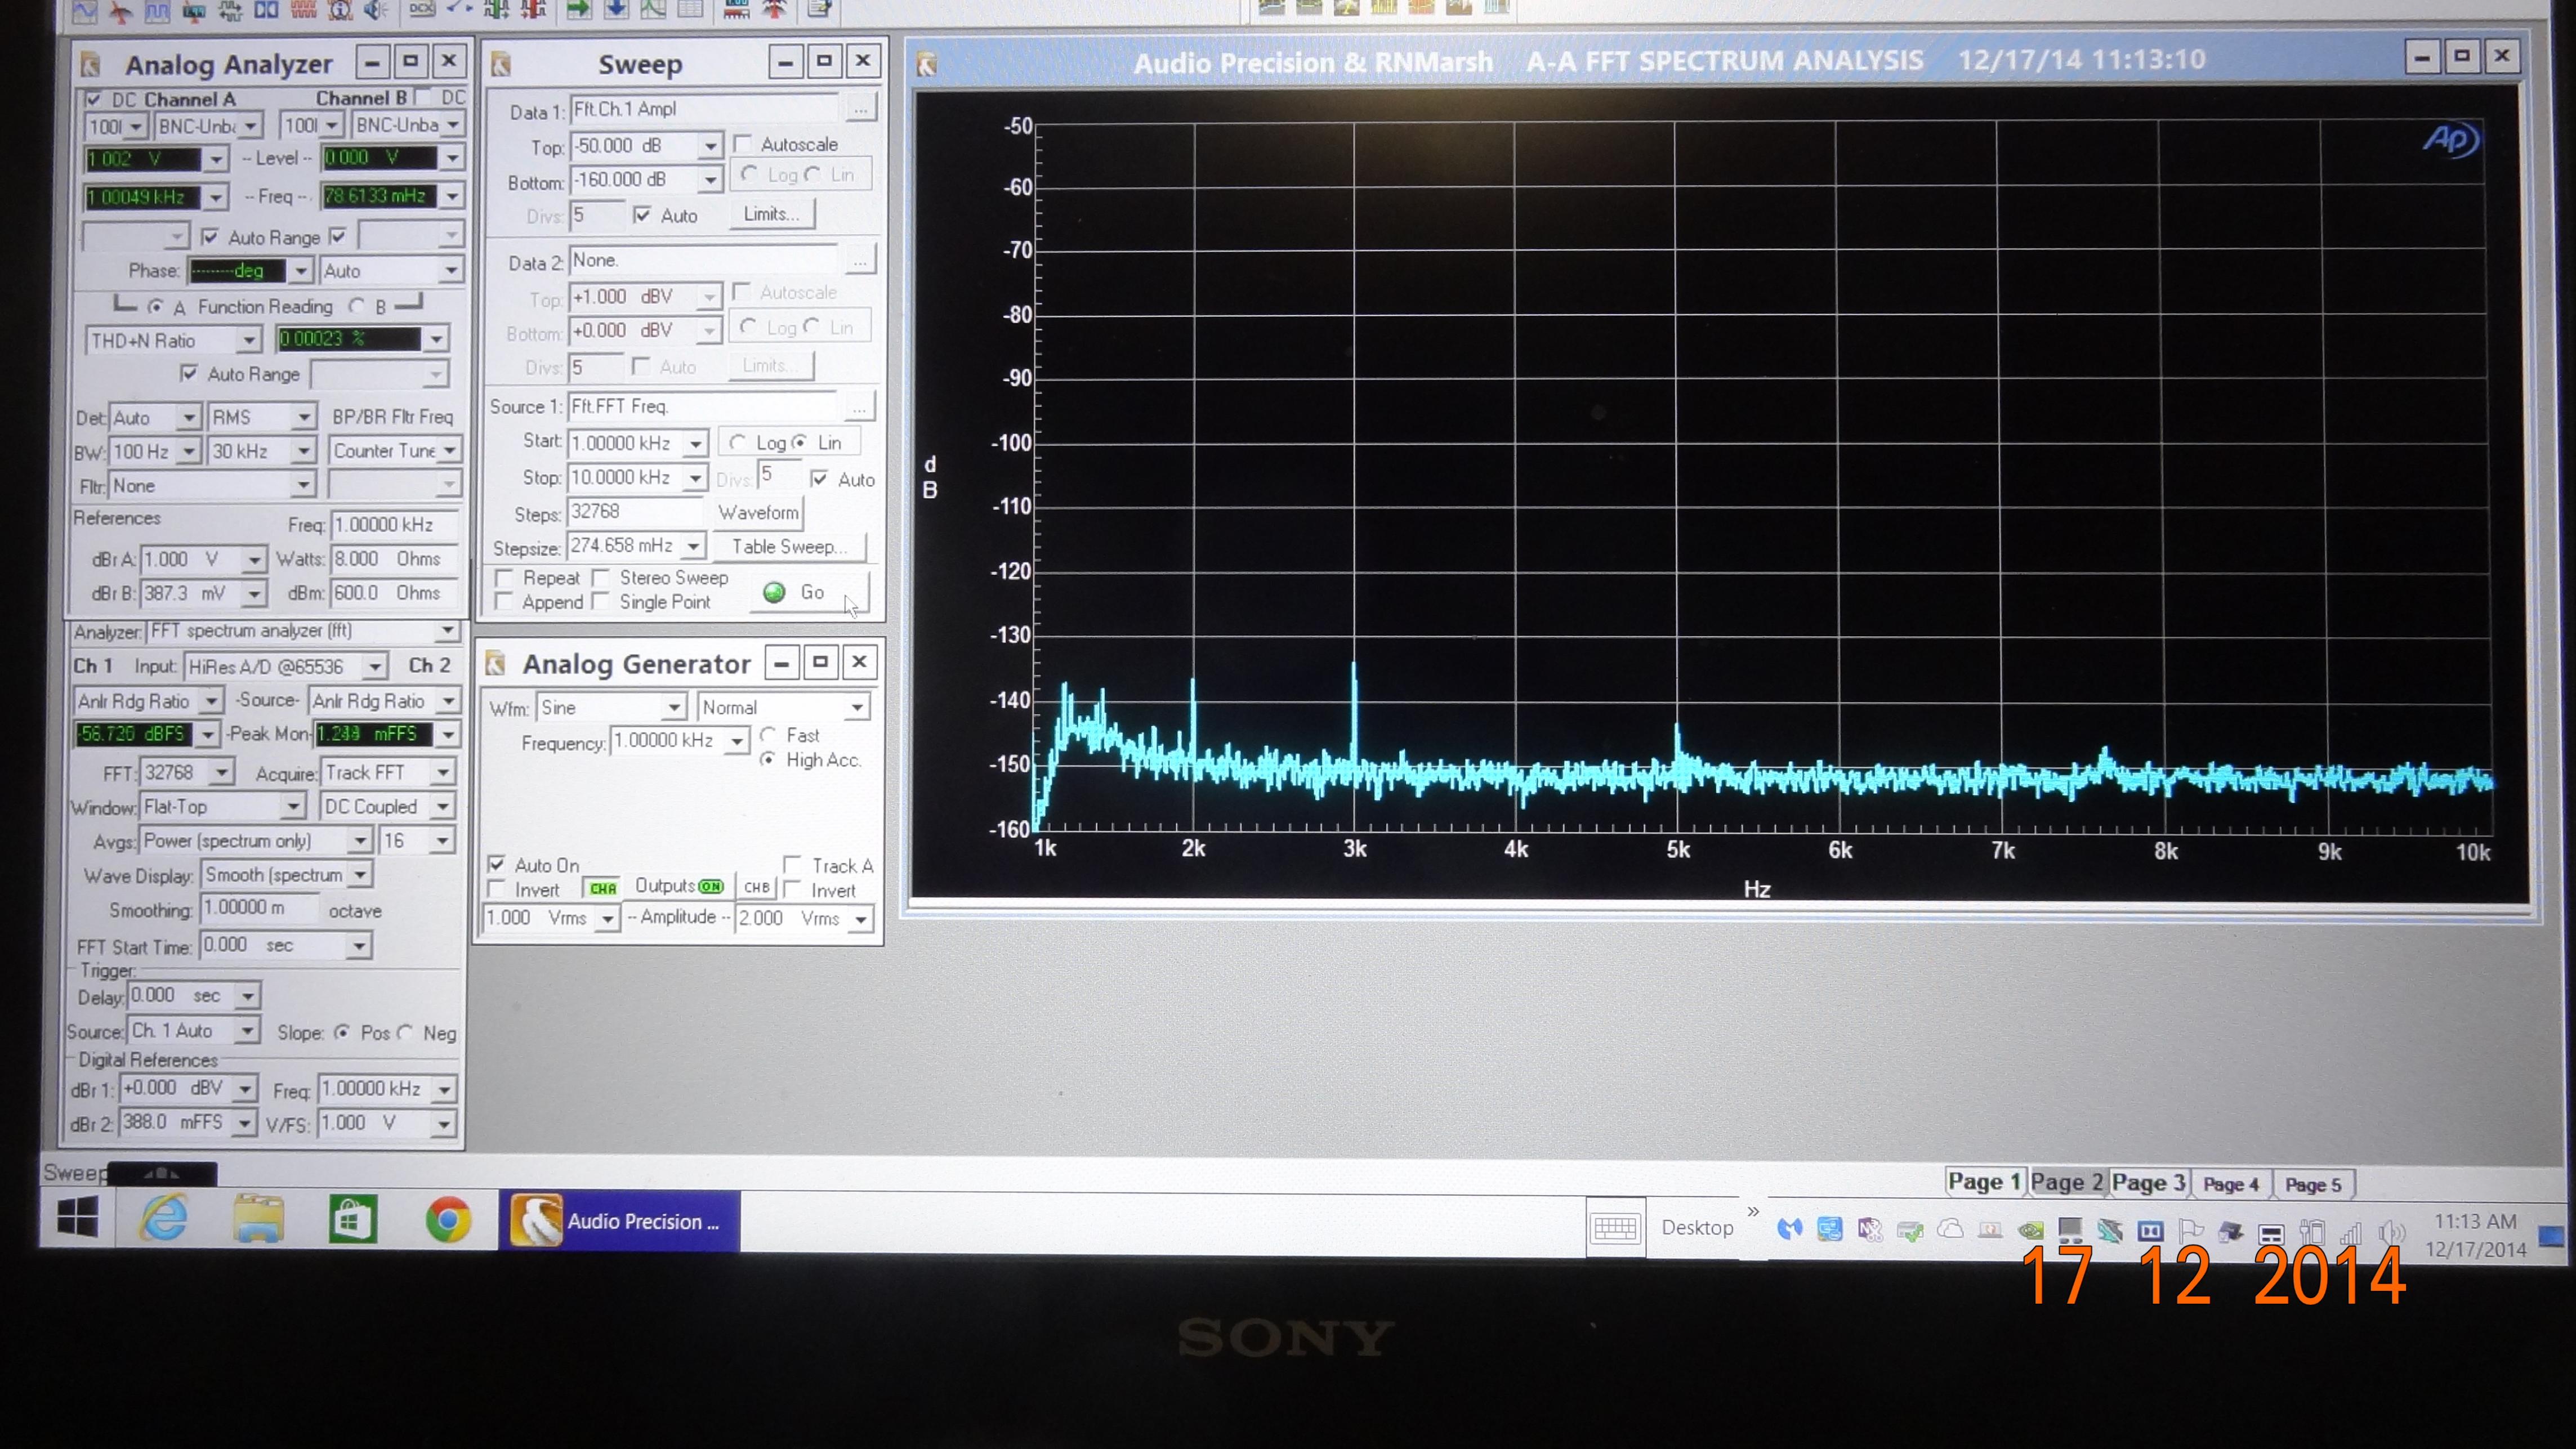Click the blue down-arrow toolbar icon
2576x1449 pixels.
coord(616,9)
